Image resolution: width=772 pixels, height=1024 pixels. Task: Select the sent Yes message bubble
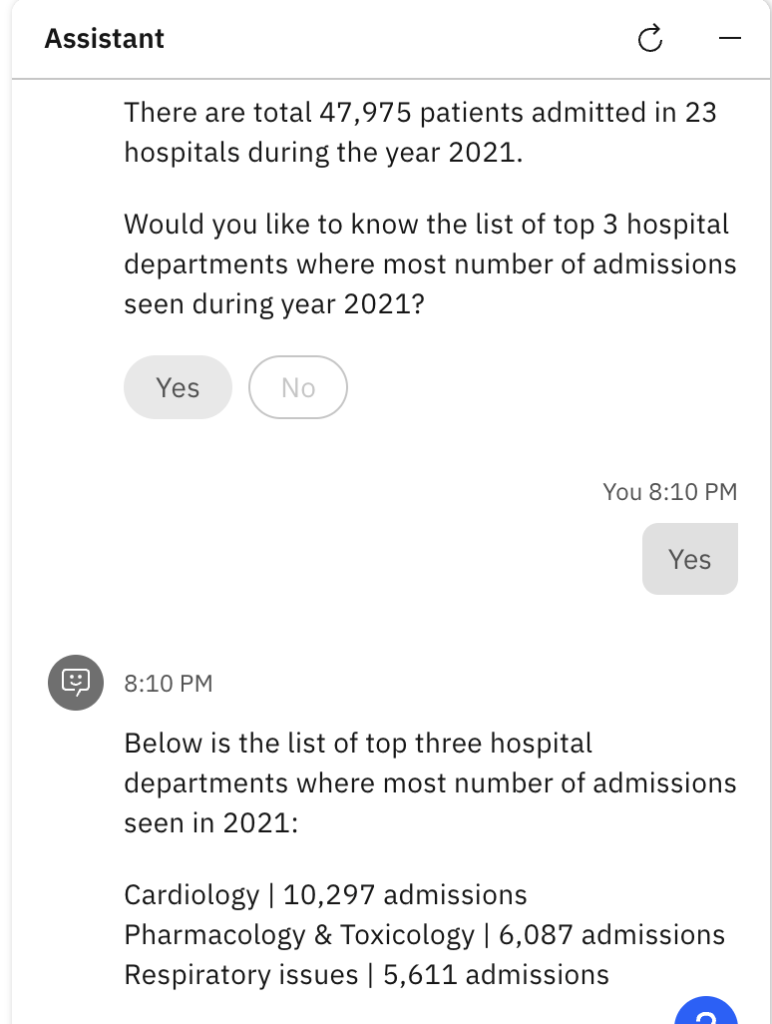pyautogui.click(x=690, y=559)
